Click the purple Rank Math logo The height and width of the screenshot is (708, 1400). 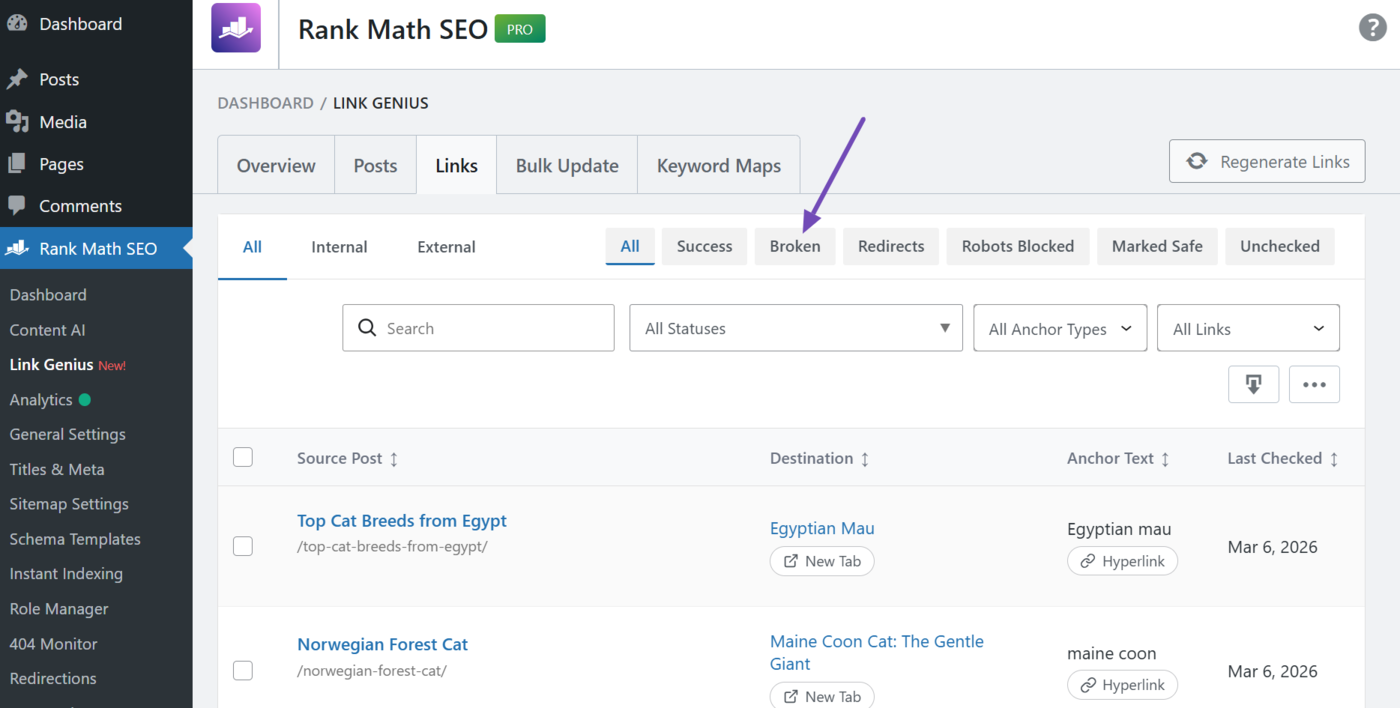(236, 28)
